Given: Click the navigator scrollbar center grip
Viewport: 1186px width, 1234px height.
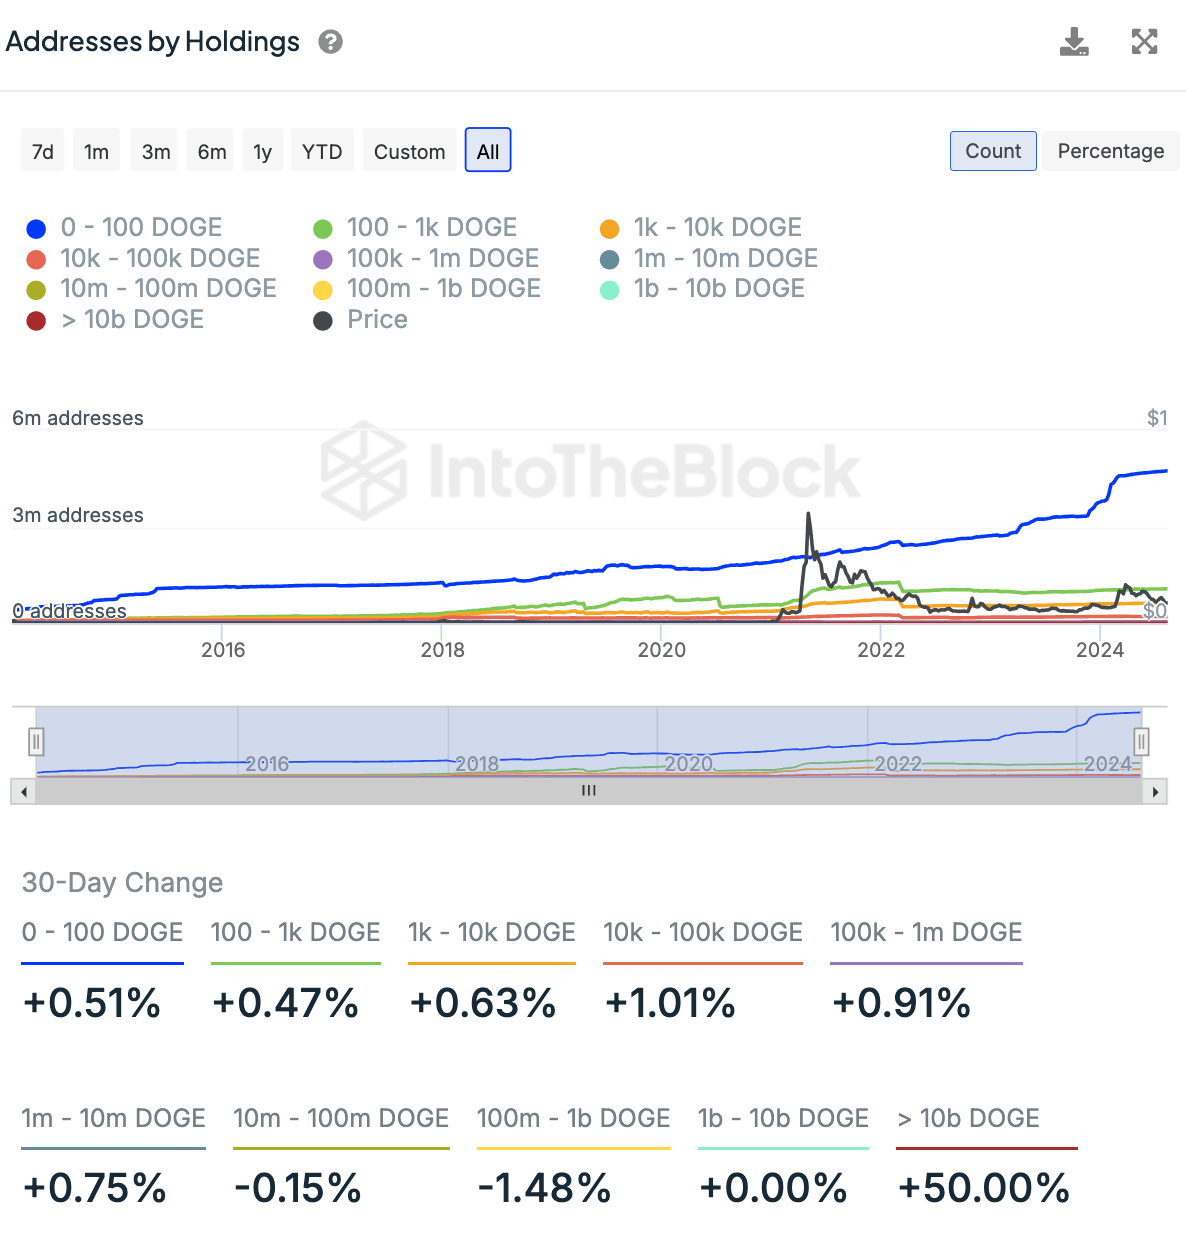Looking at the screenshot, I should coord(589,791).
